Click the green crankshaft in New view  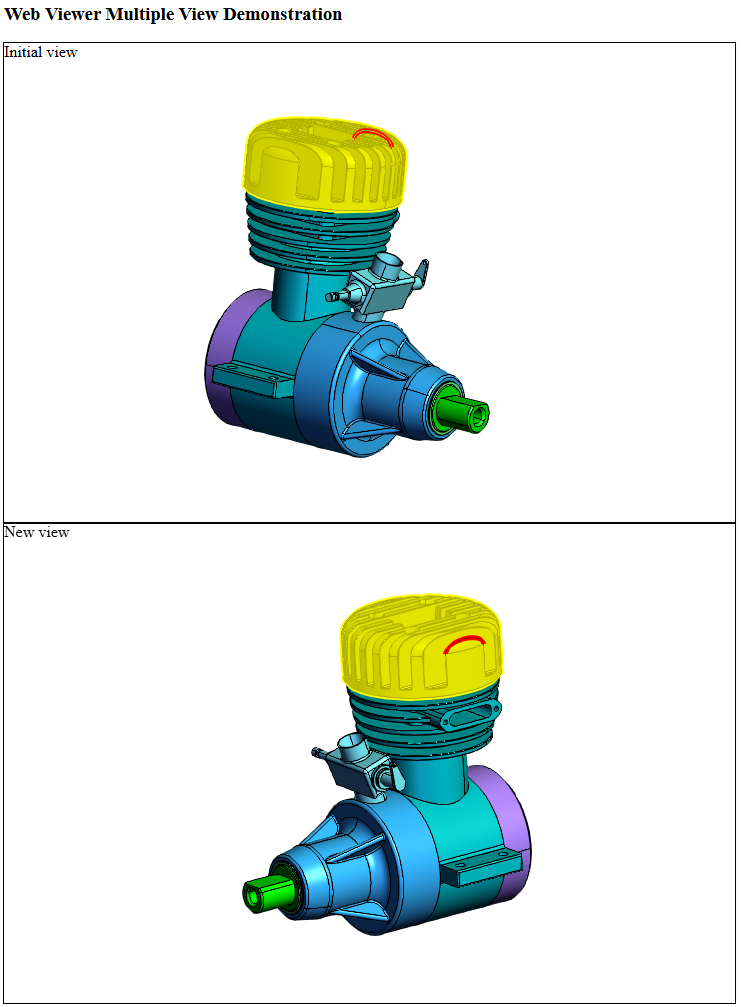tap(265, 893)
